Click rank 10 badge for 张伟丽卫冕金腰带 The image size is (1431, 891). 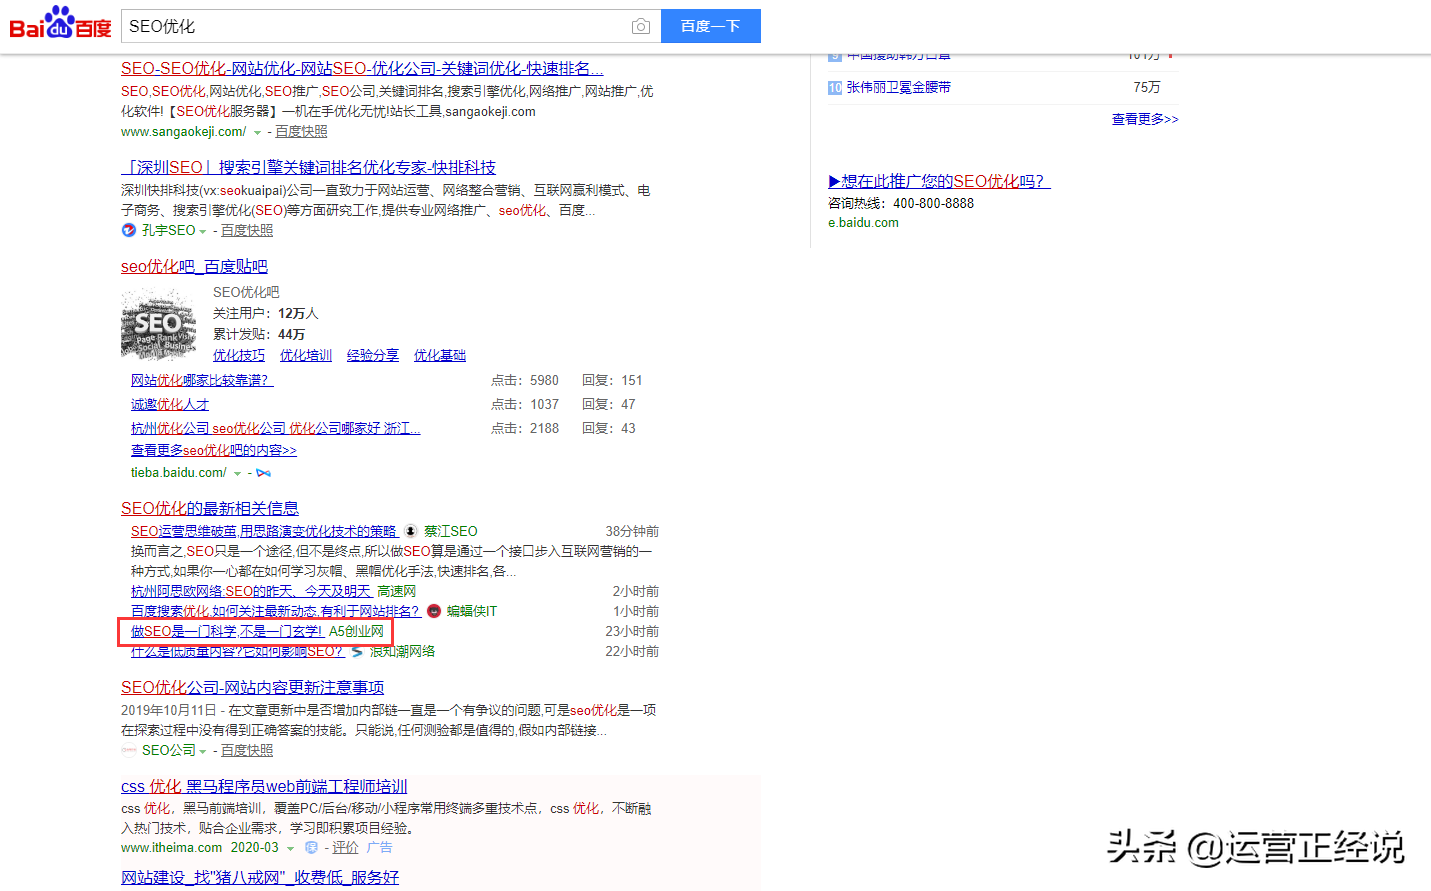pos(835,88)
